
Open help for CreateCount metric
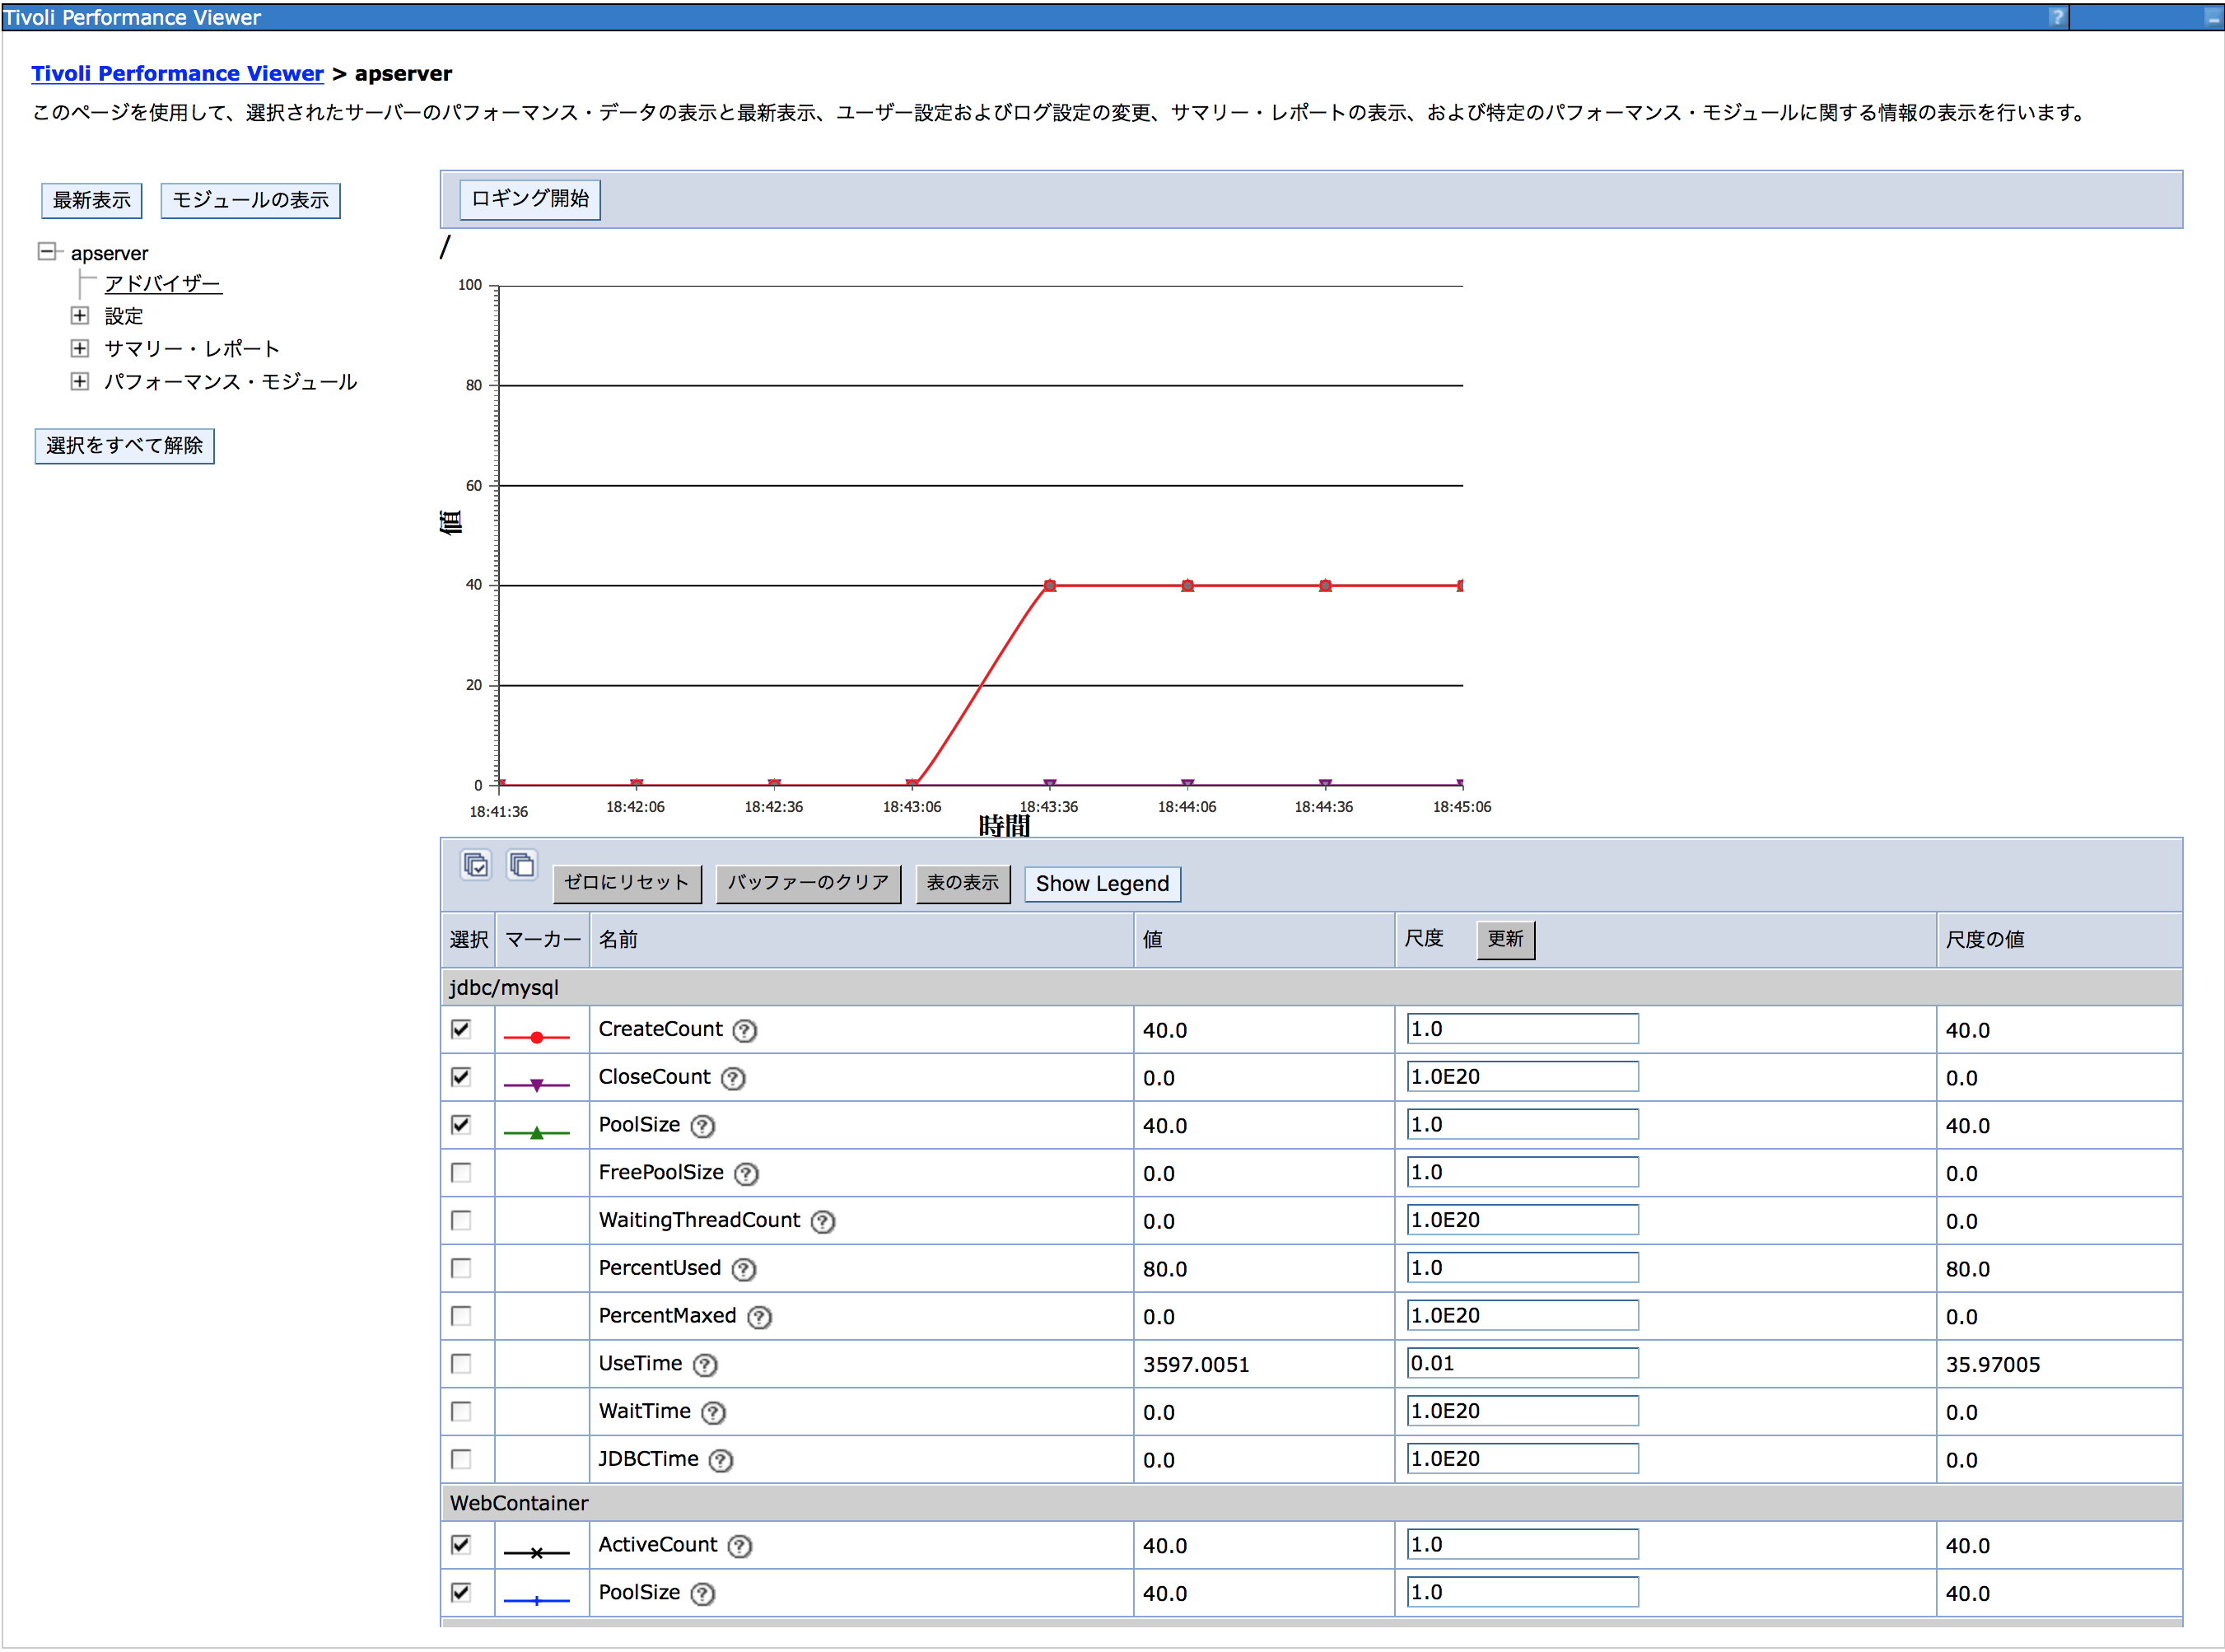point(744,1031)
